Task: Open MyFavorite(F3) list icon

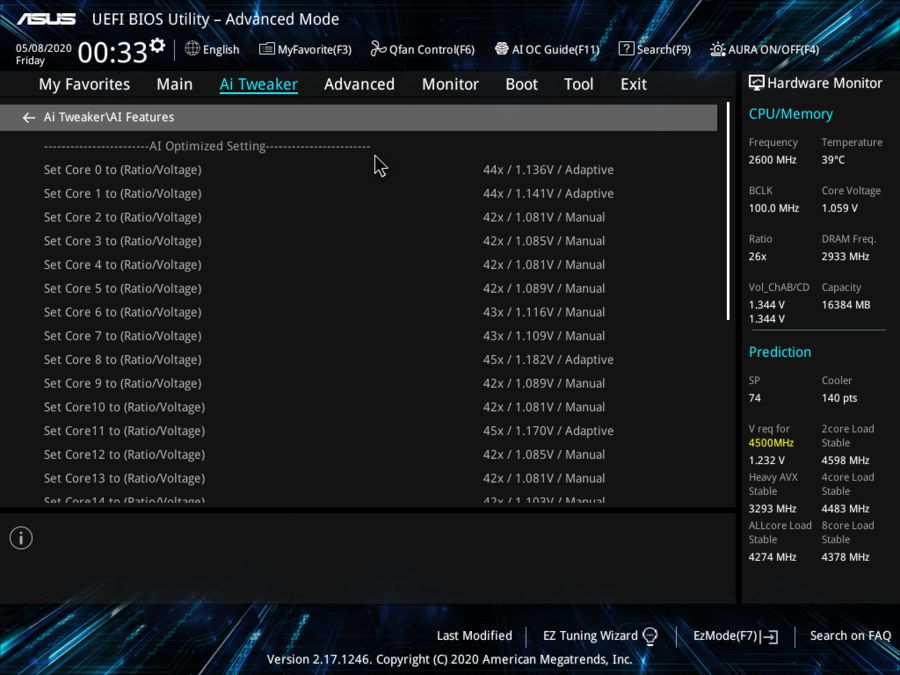Action: [x=266, y=49]
